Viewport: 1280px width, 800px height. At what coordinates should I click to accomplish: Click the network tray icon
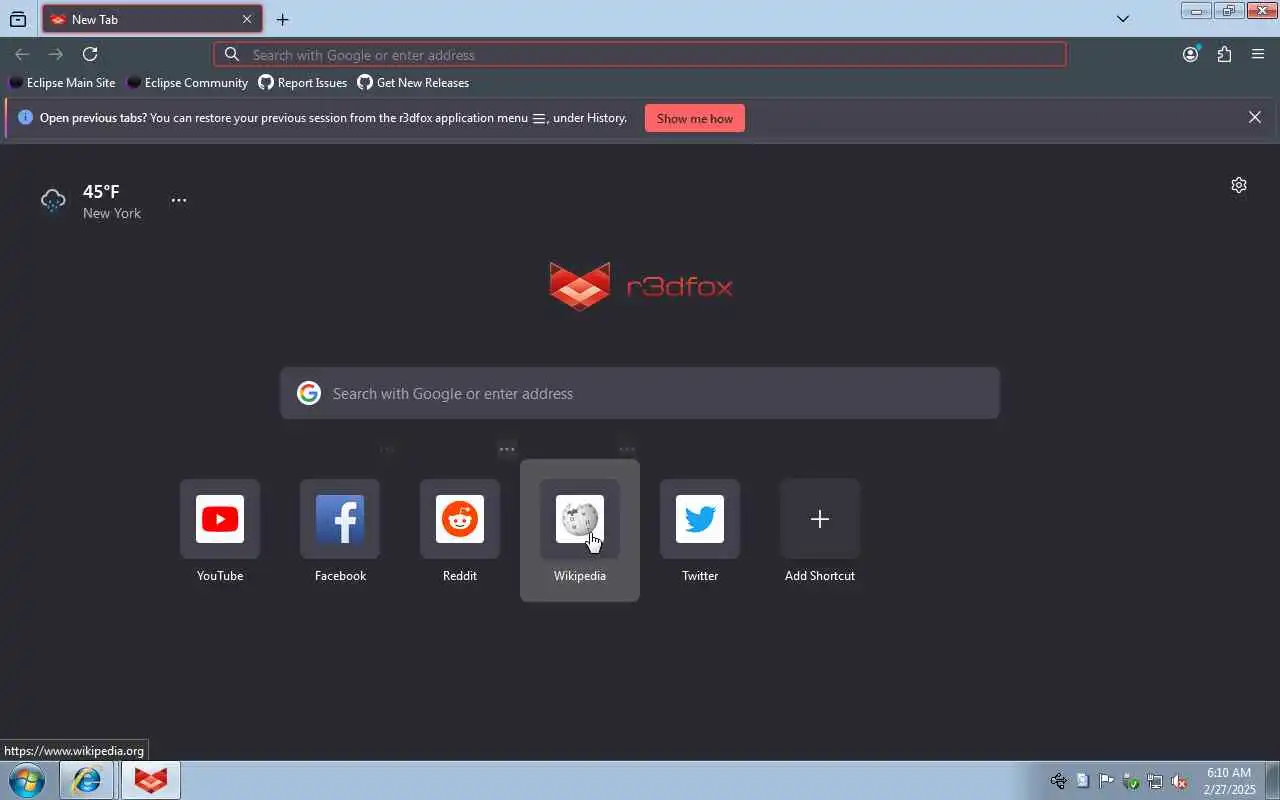click(x=1155, y=781)
